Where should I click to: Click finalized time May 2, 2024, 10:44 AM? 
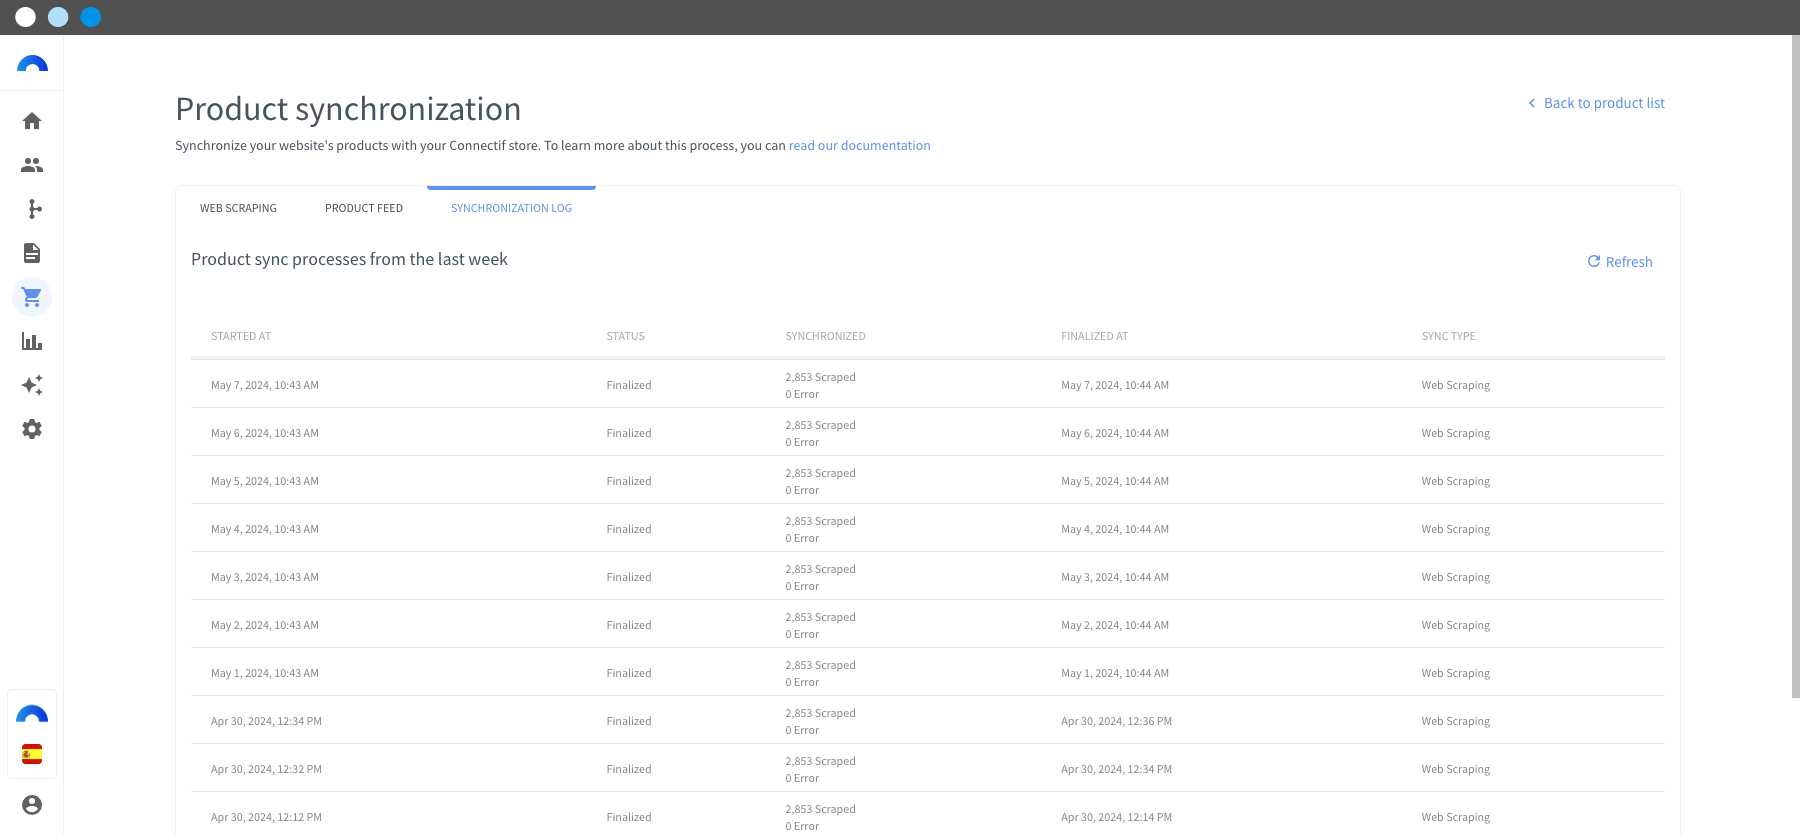pos(1115,625)
